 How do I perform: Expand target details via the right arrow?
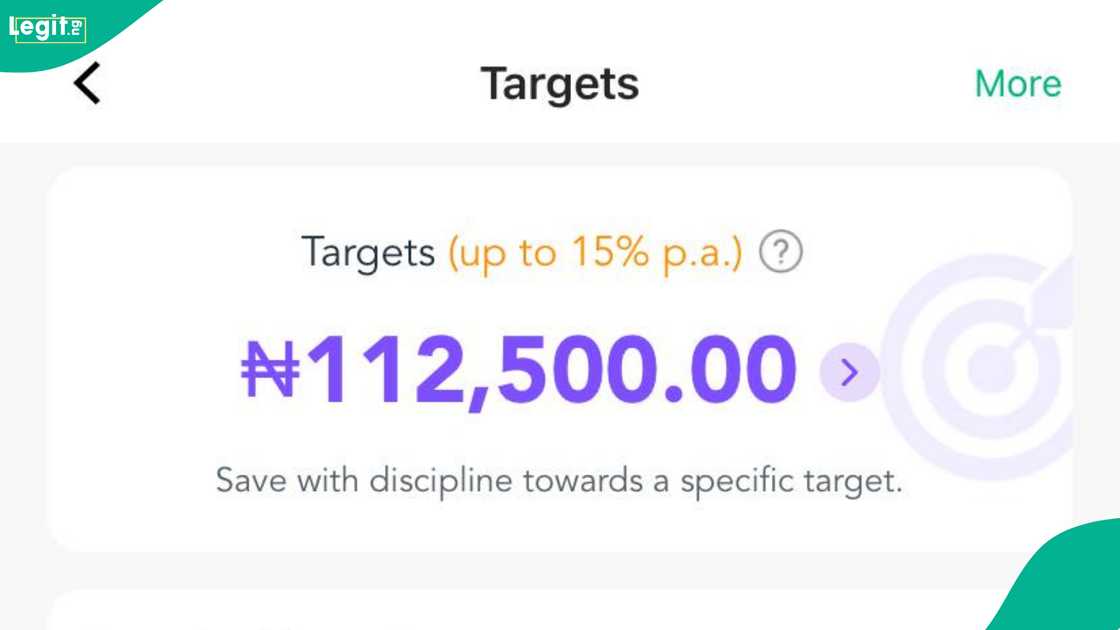849,372
